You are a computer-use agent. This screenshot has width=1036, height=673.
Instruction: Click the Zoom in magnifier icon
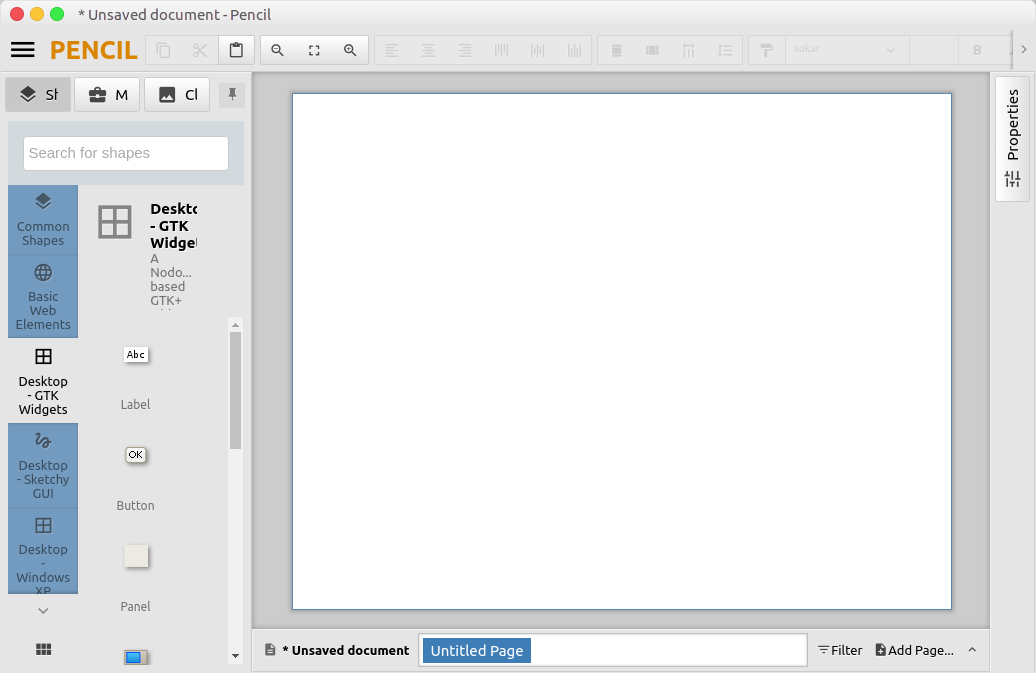click(350, 50)
